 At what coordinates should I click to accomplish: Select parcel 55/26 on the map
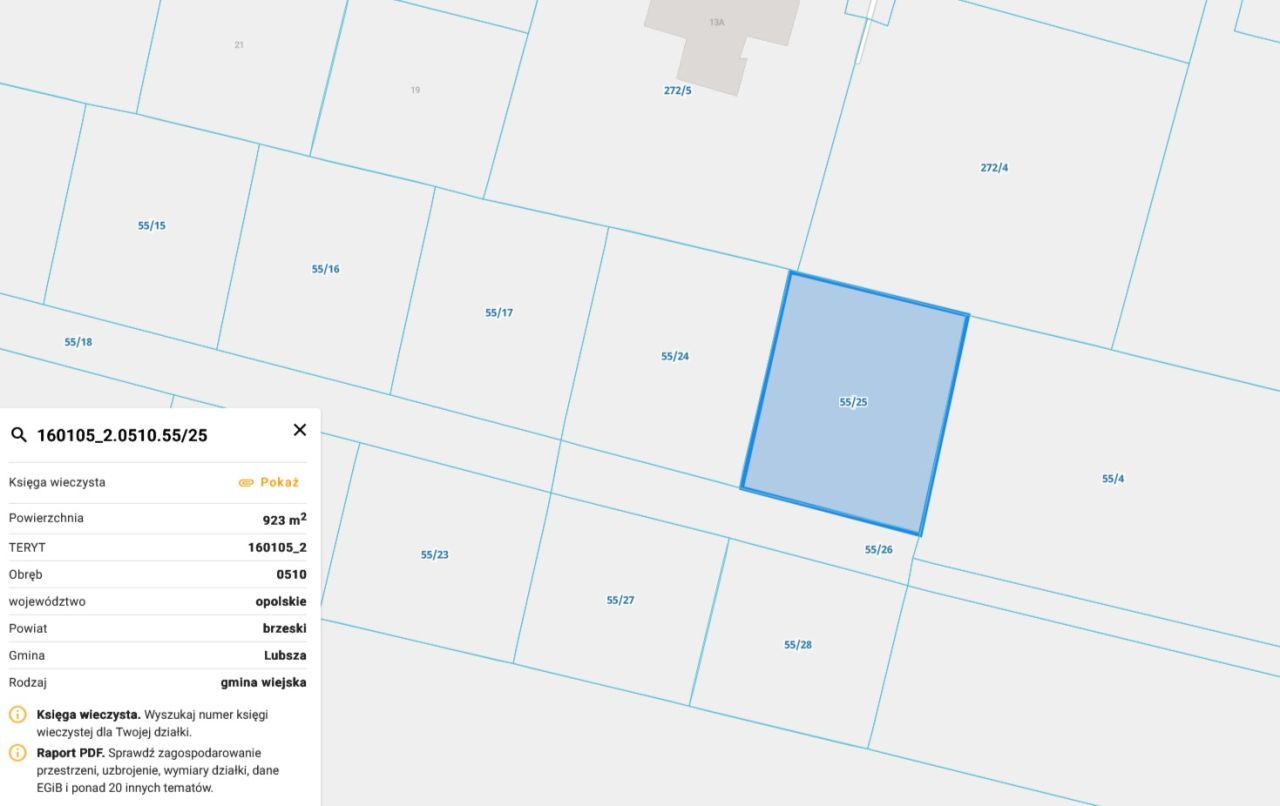coord(879,550)
